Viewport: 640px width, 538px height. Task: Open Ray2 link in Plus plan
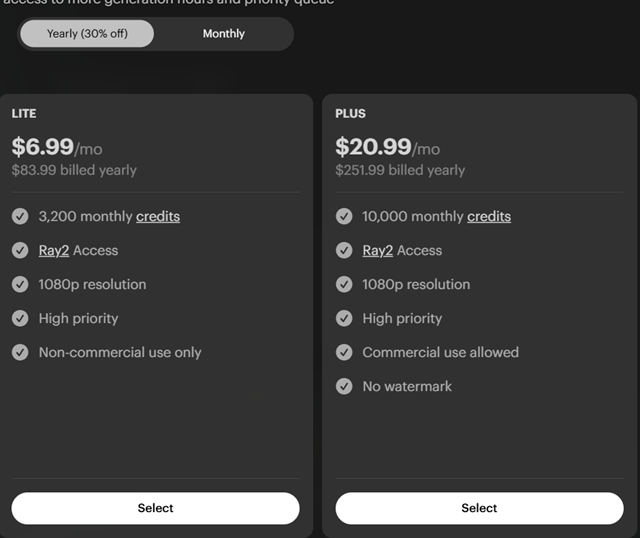pyautogui.click(x=378, y=250)
